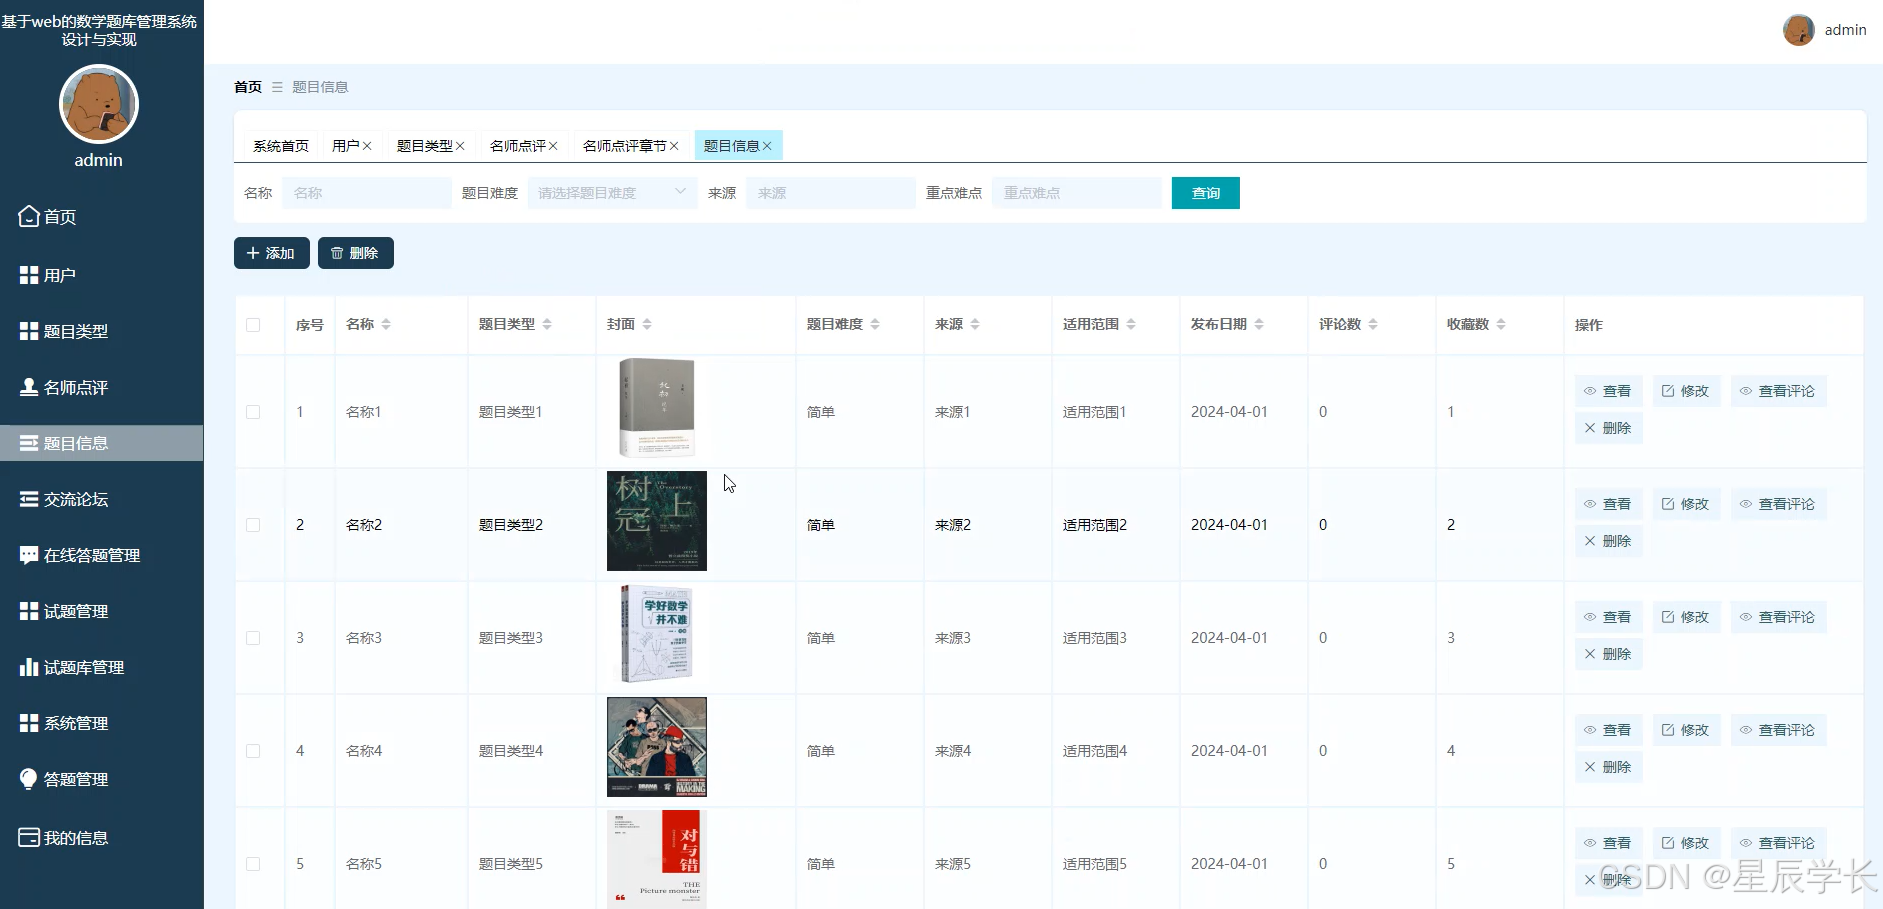The height and width of the screenshot is (909, 1883).
Task: Click the 来源 search field
Action: [831, 193]
